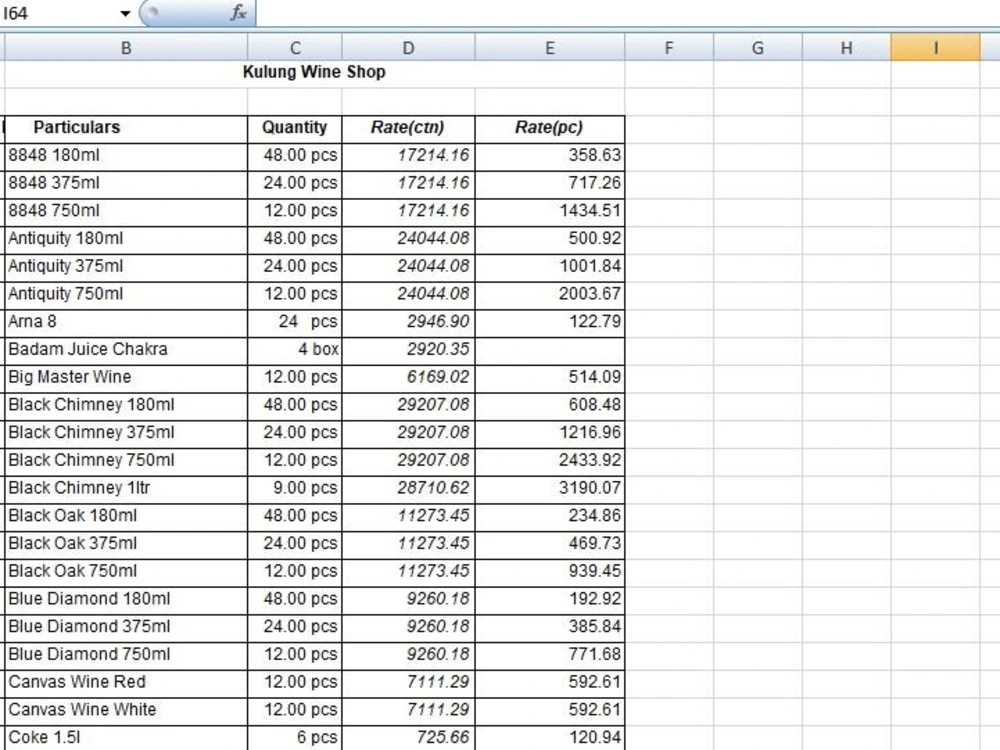Image resolution: width=1000 pixels, height=750 pixels.
Task: Select the cell Blue Diamond 375ml
Action: pyautogui.click(x=126, y=628)
